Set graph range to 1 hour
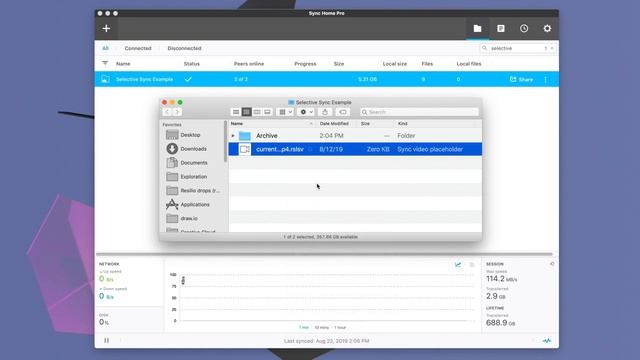 [340, 327]
